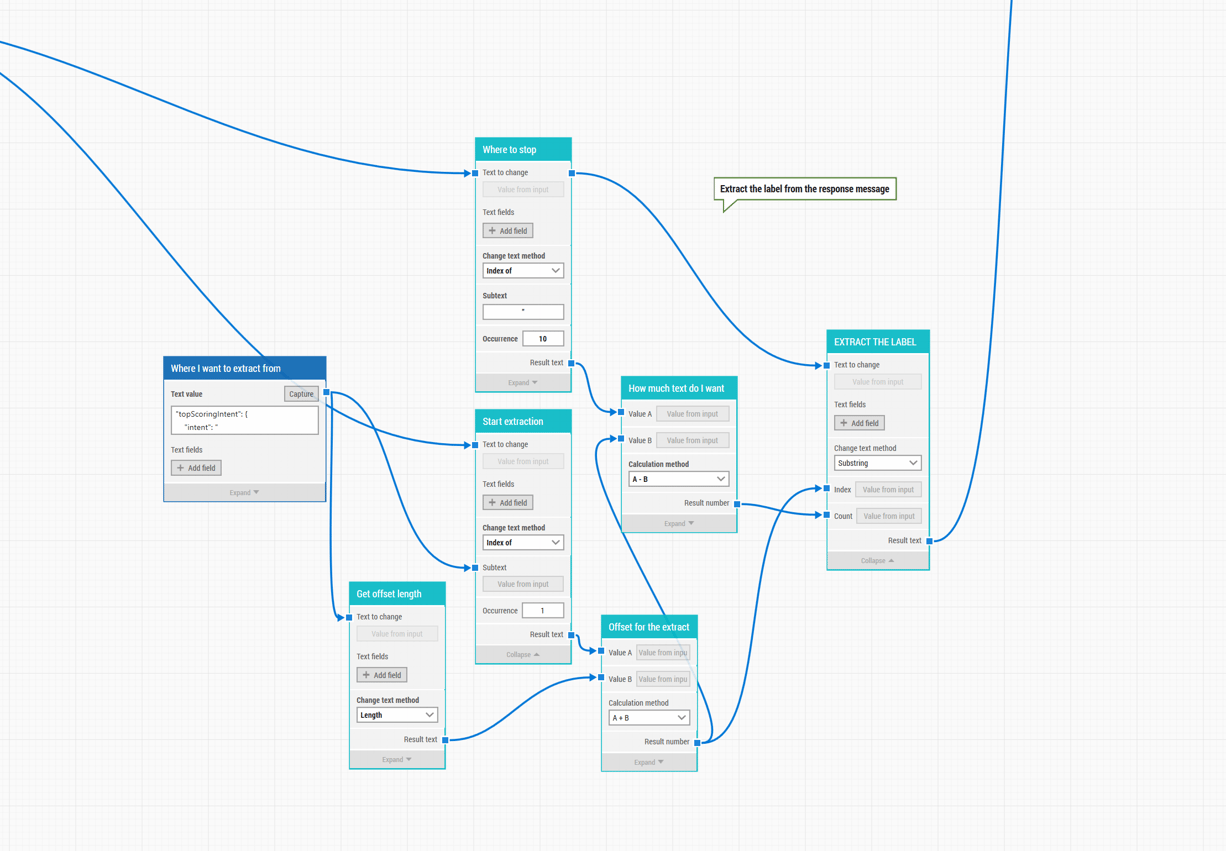1226x851 pixels.
Task: Click the Capture icon in Where I want to extract from
Action: click(301, 394)
